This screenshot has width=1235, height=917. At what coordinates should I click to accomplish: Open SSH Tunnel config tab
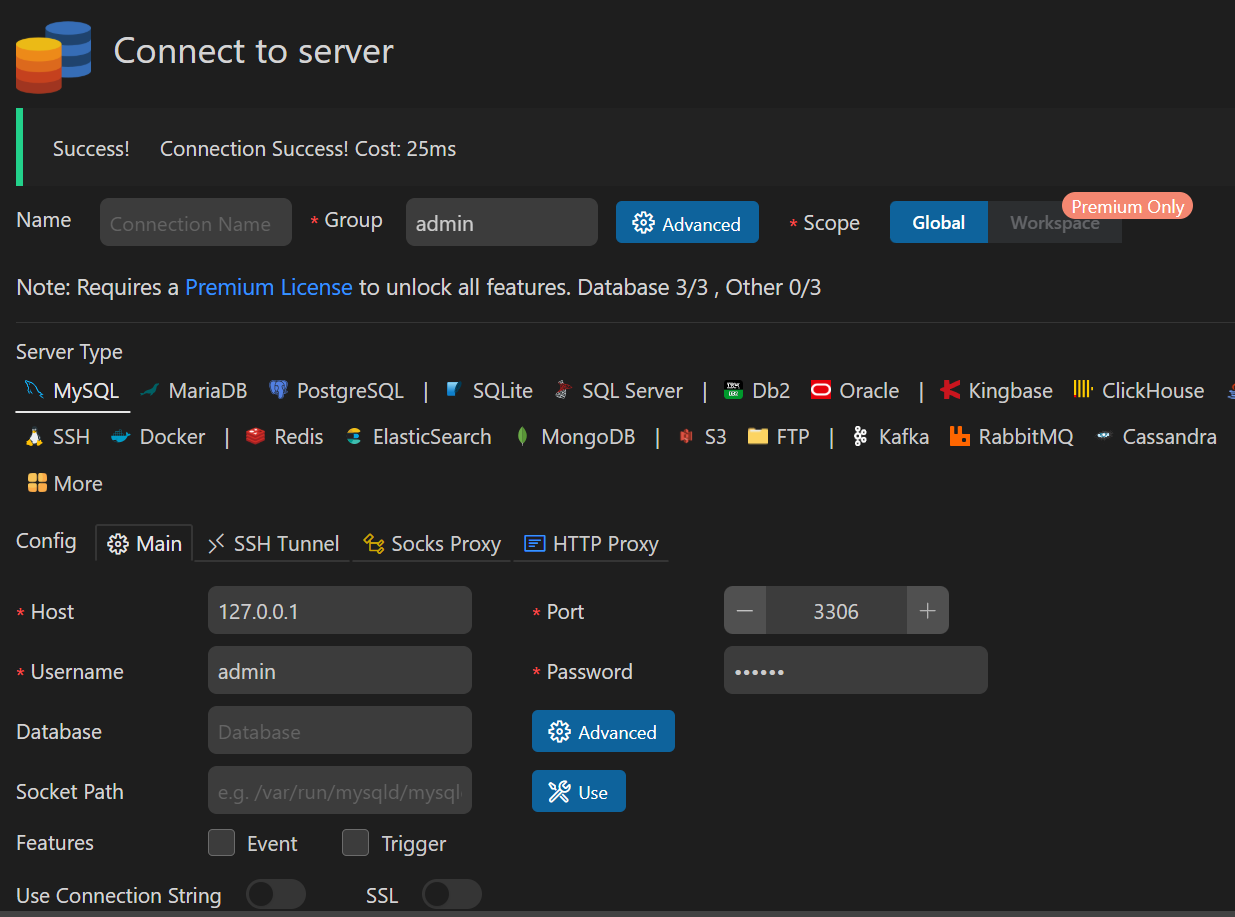pos(273,543)
